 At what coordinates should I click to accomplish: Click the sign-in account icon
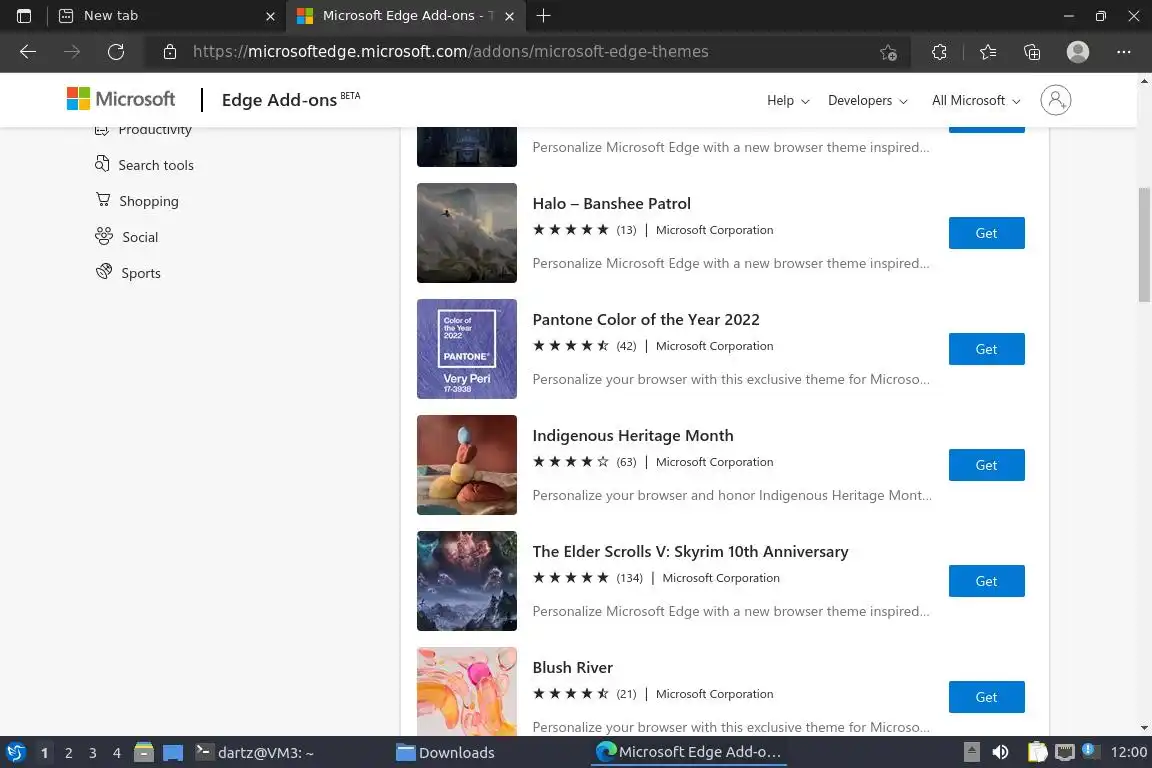[x=1056, y=100]
